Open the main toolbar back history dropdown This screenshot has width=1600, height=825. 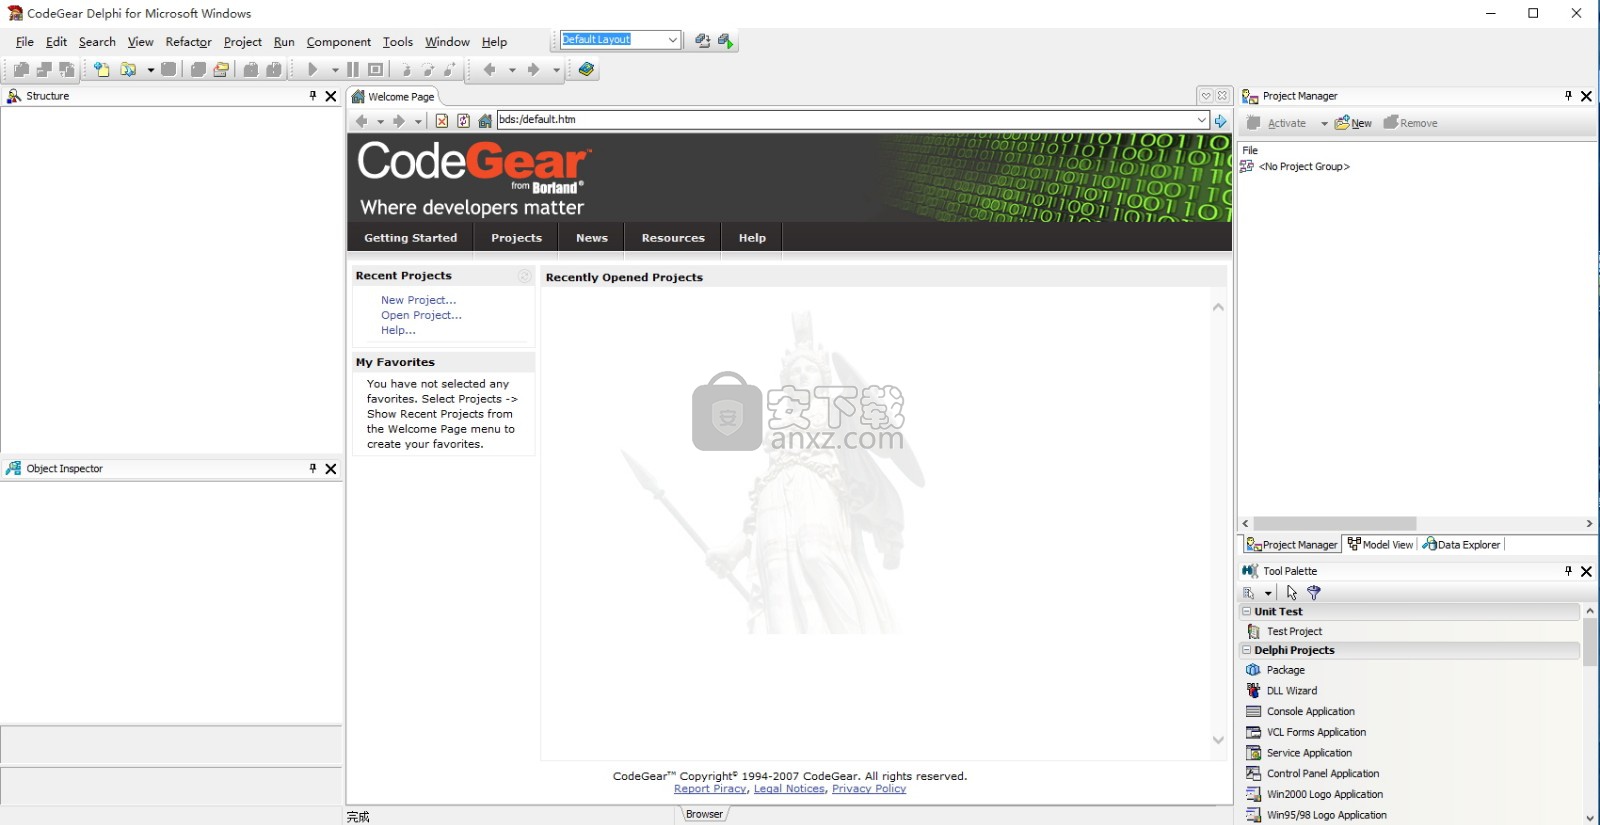coord(512,70)
